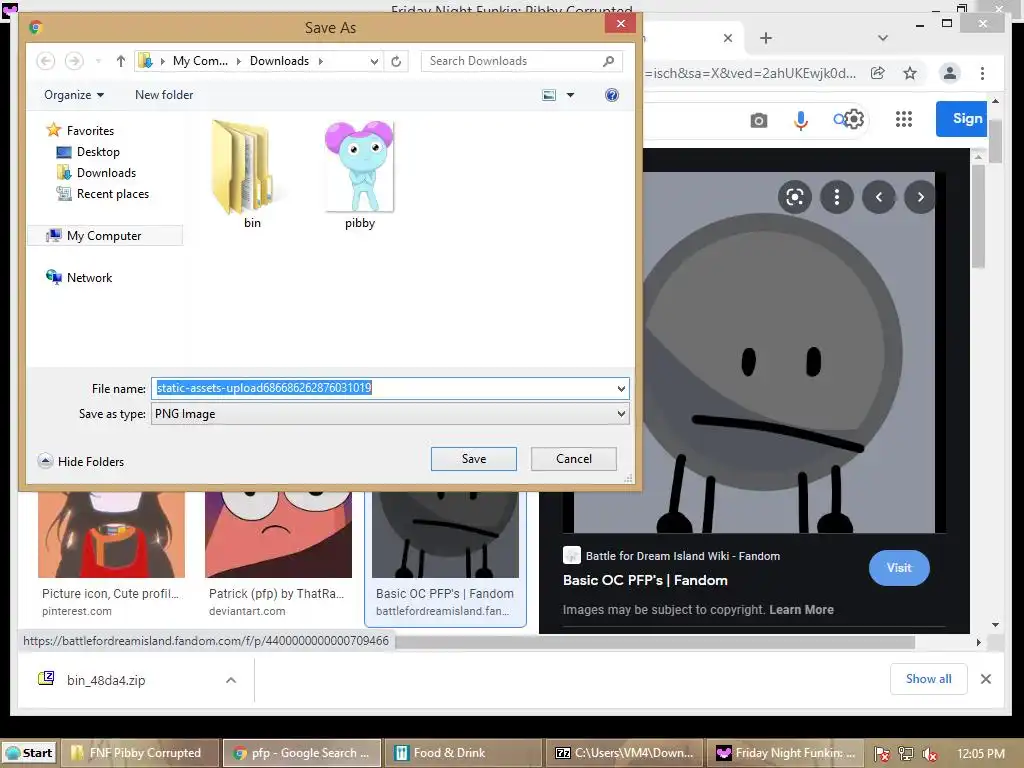Screen dimensions: 1024x768
Task: Open the Organize menu
Action: coord(74,95)
